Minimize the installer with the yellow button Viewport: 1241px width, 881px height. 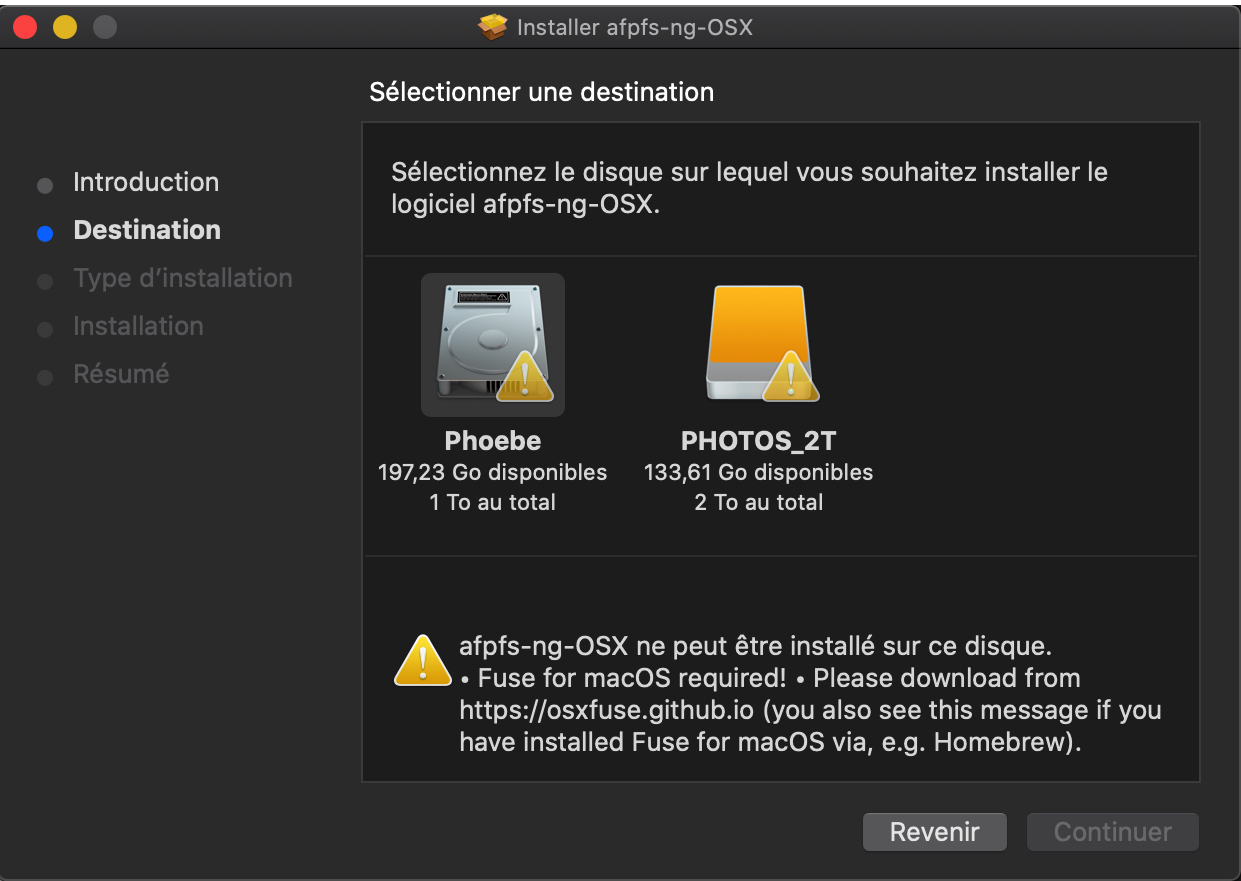(x=65, y=27)
